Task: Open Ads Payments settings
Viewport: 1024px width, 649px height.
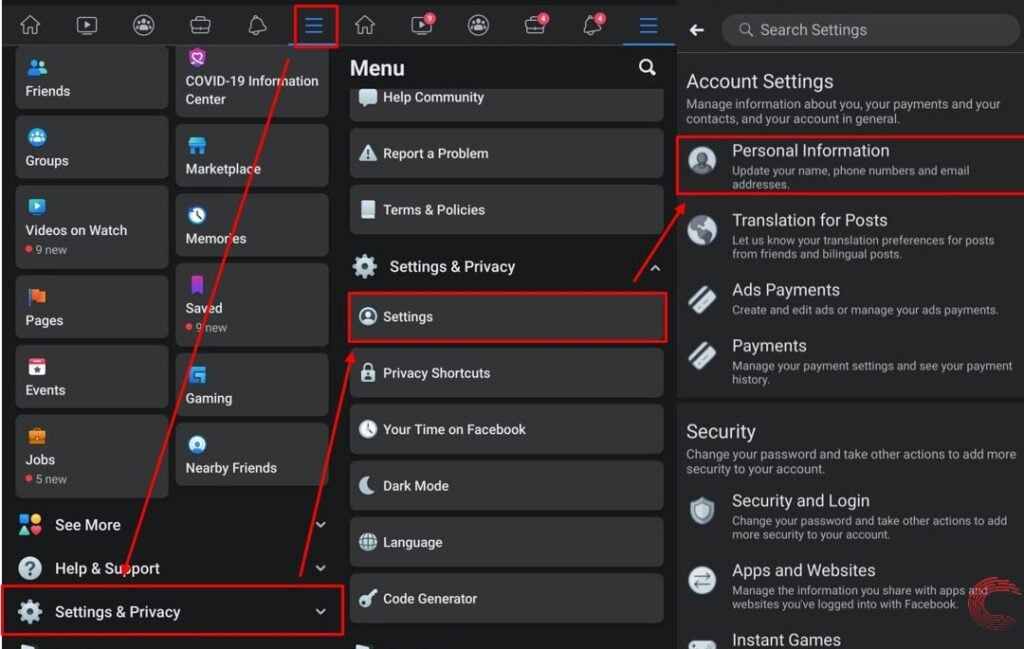Action: (850, 299)
